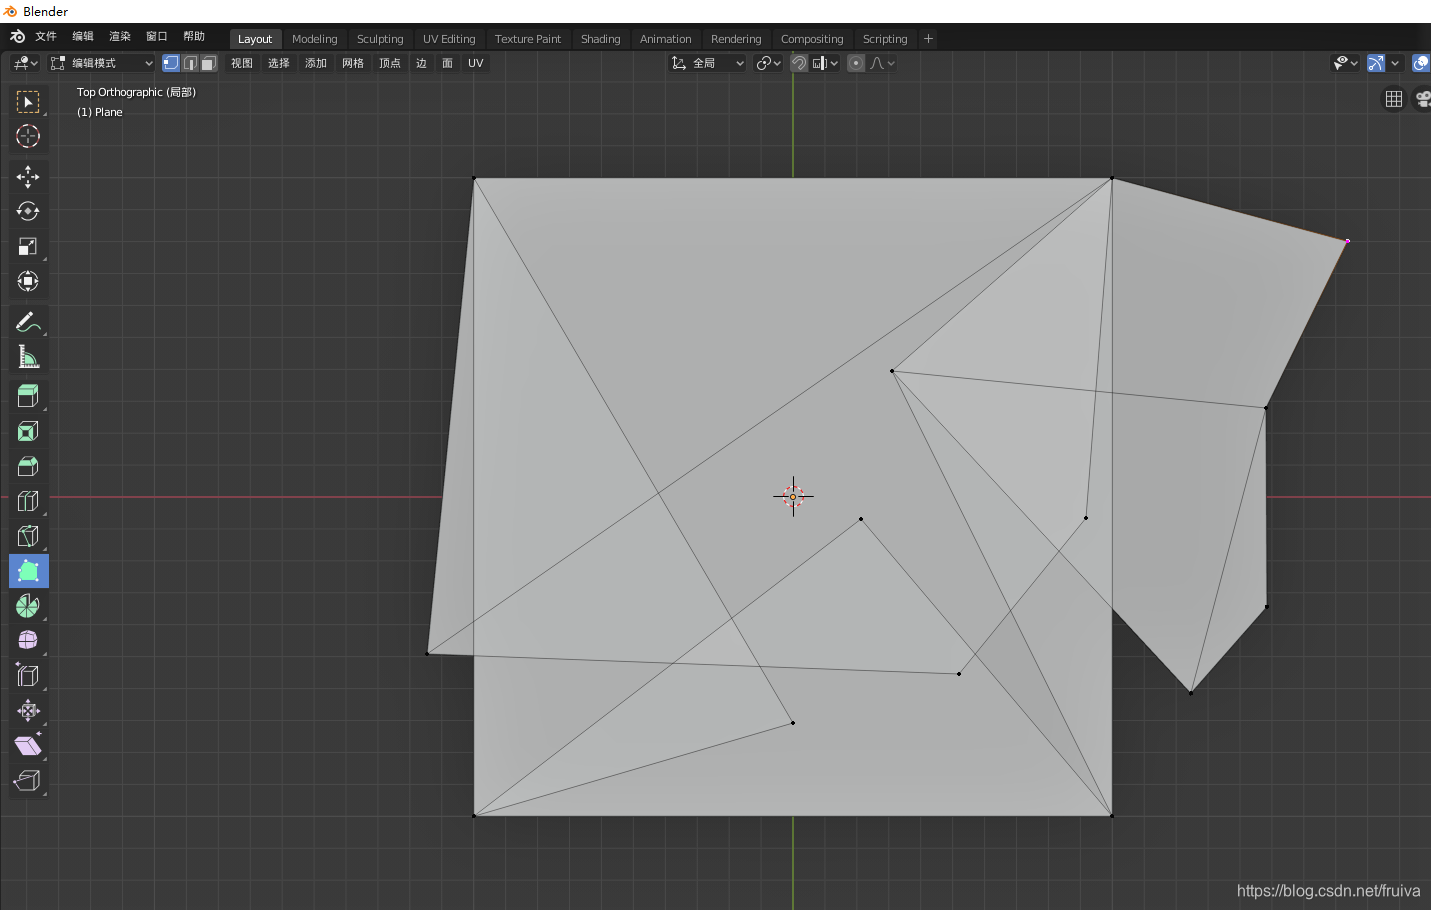This screenshot has height=910, width=1431.
Task: Select the Bevel tool
Action: click(28, 466)
